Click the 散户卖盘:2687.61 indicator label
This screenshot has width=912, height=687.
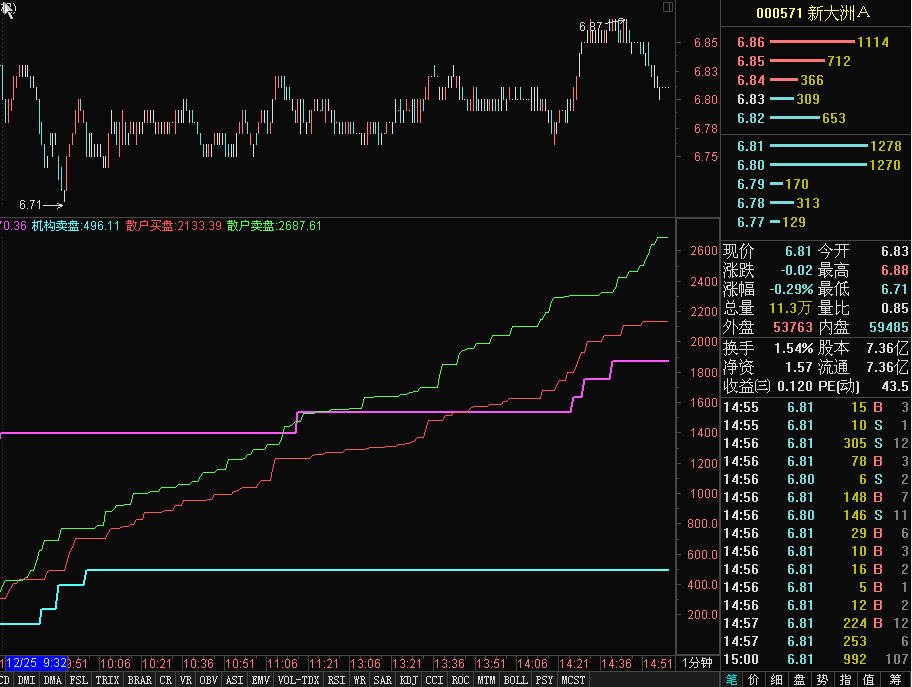click(274, 226)
